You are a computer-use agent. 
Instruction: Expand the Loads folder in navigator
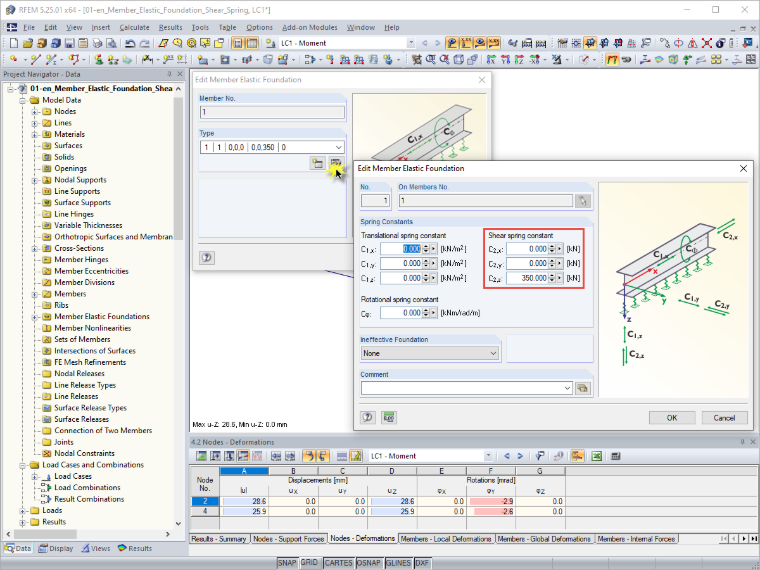(x=22, y=511)
